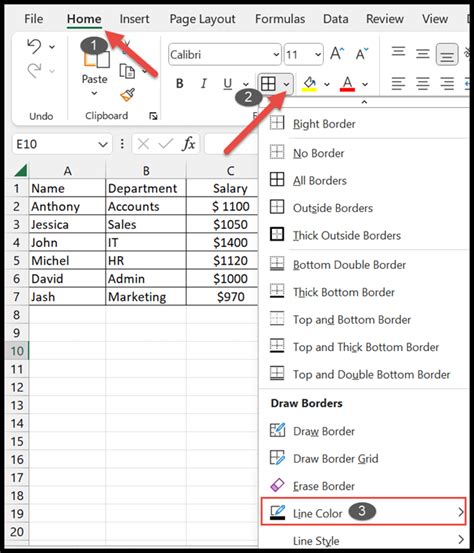Select column B header

tap(146, 171)
